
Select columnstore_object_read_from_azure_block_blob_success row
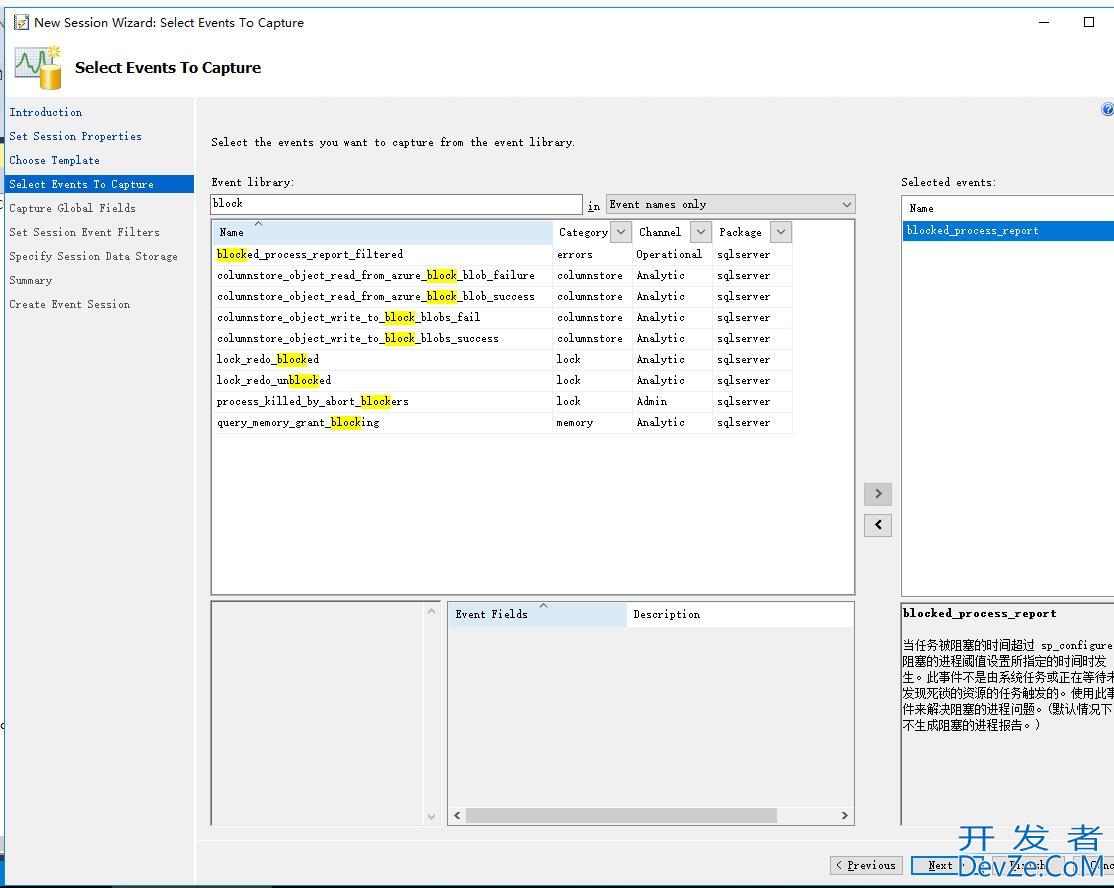click(502, 296)
